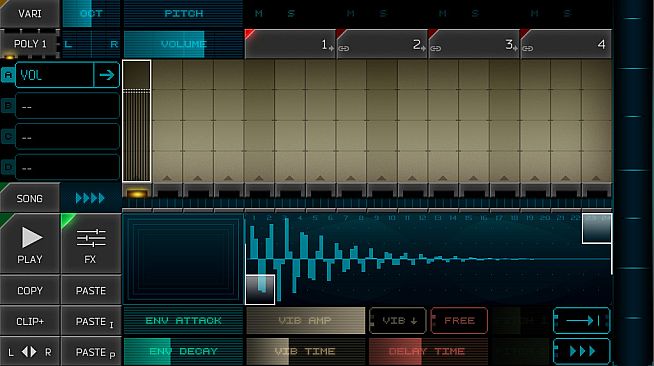Select pattern block 4
The height and width of the screenshot is (366, 654).
pyautogui.click(x=566, y=44)
